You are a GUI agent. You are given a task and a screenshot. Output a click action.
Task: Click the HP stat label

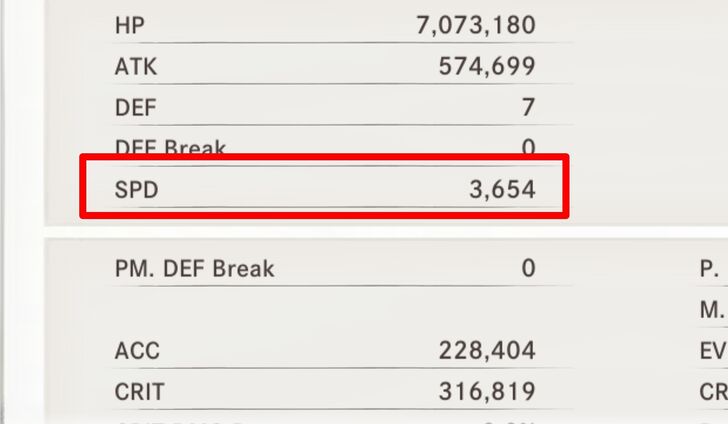pyautogui.click(x=130, y=25)
